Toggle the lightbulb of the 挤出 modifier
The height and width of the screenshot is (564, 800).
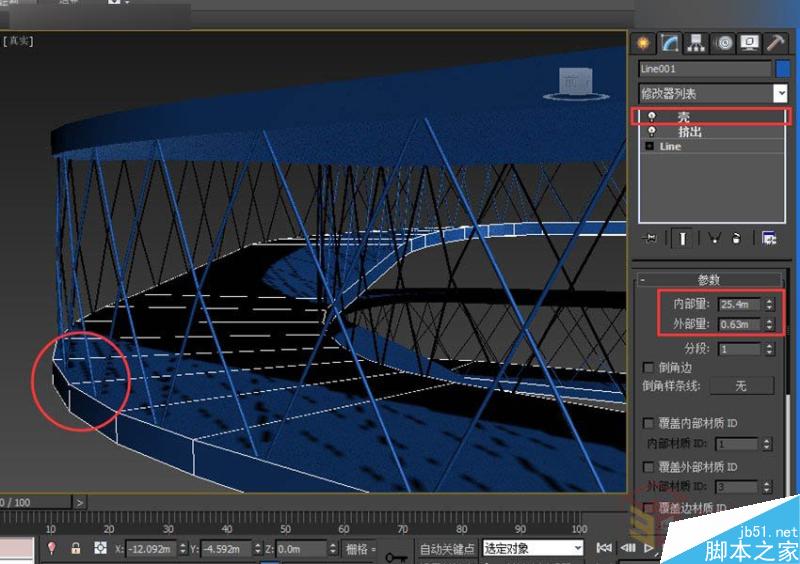[x=652, y=132]
